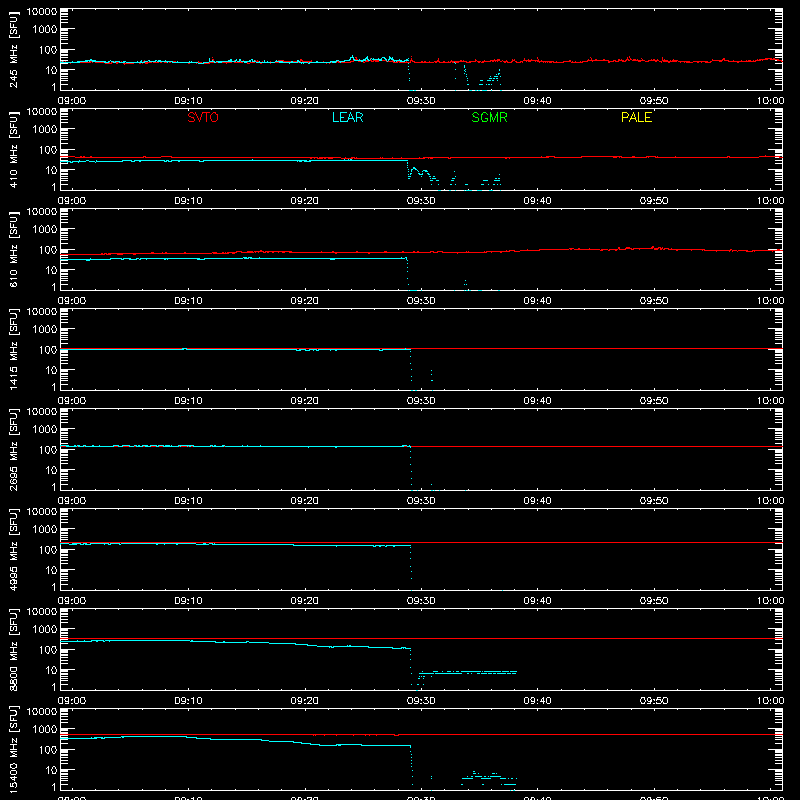The image size is (800, 800).
Task: Click the 10 tick label on 1415 MHz panel
Action: 51,370
